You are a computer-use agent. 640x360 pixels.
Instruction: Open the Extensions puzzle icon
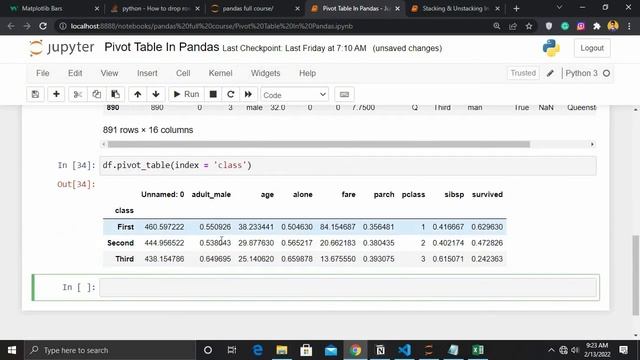pyautogui.click(x=597, y=26)
